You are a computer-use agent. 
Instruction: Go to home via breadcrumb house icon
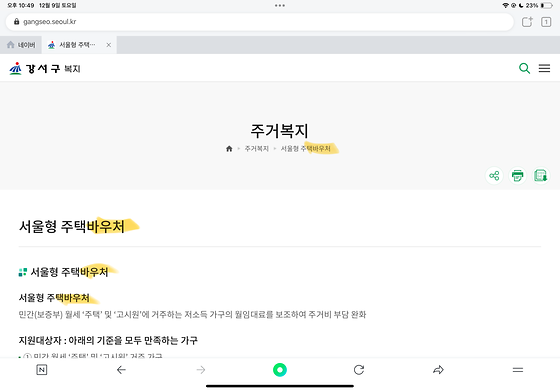[229, 149]
